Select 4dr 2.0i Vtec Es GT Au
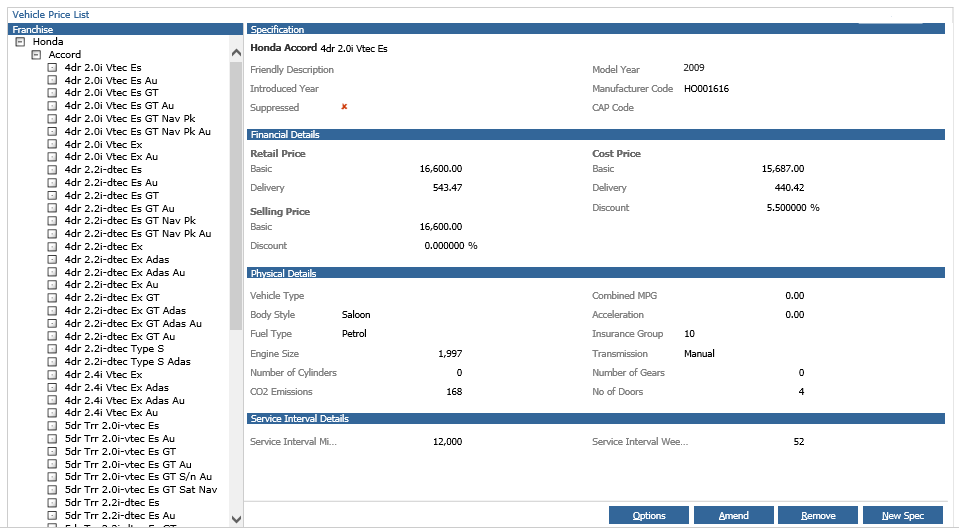 (119, 106)
